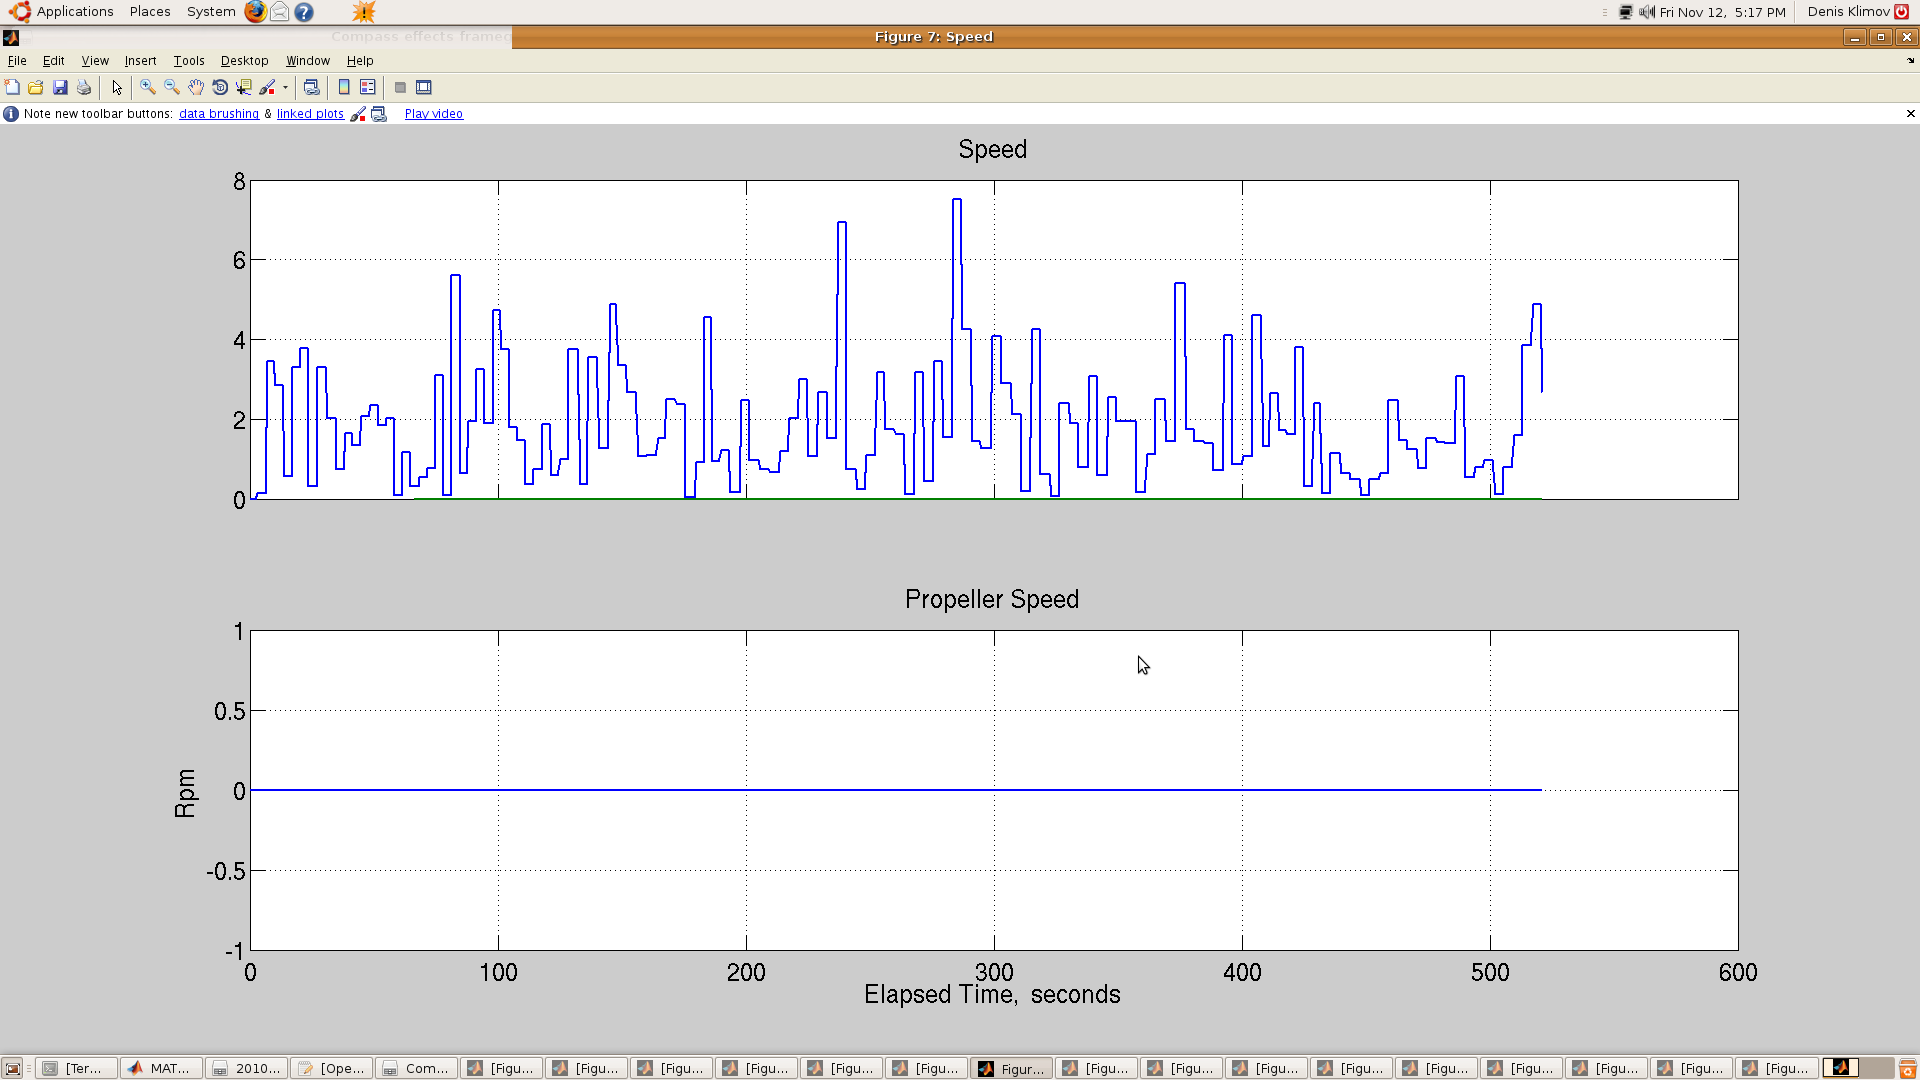Viewport: 1920px width, 1080px height.
Task: Choose the Pan hand tool
Action: point(196,88)
